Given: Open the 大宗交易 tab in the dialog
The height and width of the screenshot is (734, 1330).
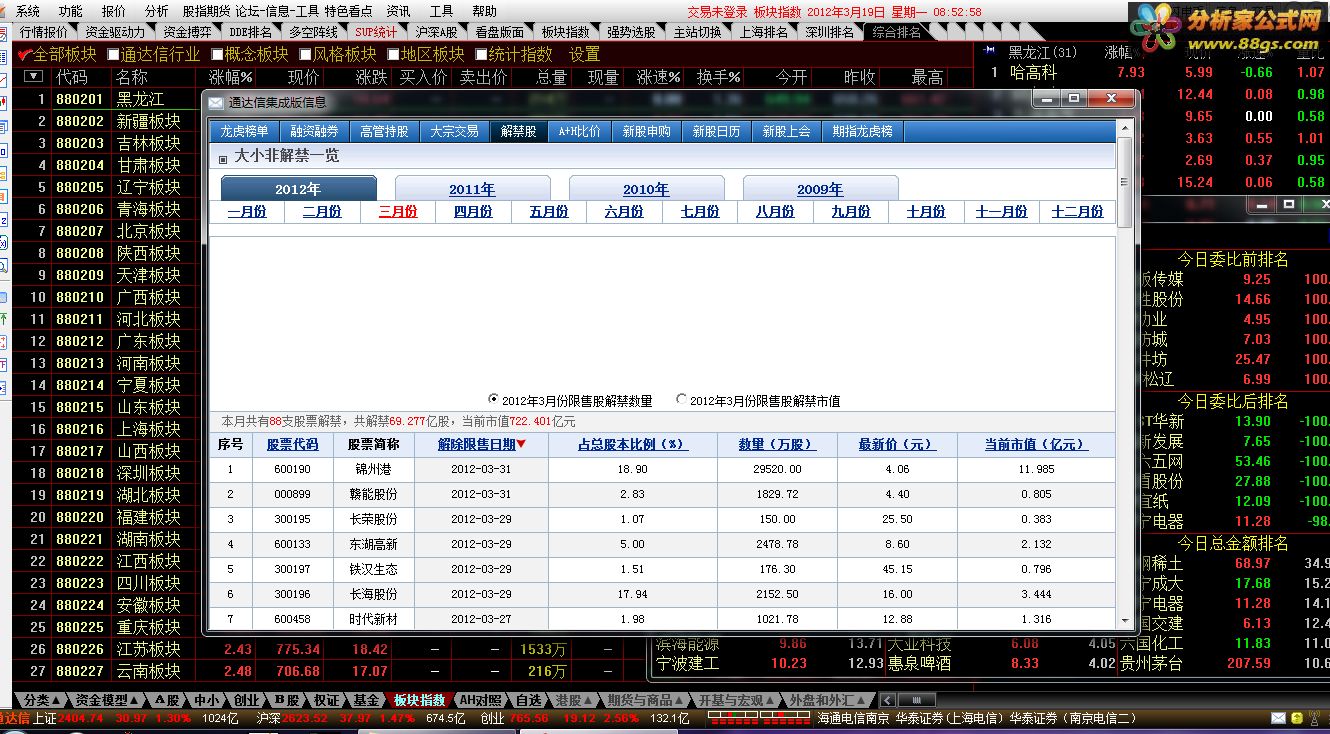Looking at the screenshot, I should point(455,131).
